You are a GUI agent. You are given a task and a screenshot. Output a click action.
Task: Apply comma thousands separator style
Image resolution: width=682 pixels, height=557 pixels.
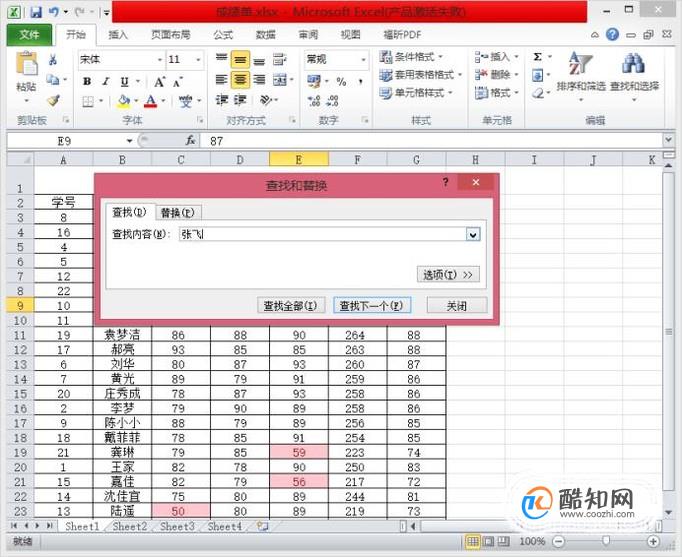361,81
